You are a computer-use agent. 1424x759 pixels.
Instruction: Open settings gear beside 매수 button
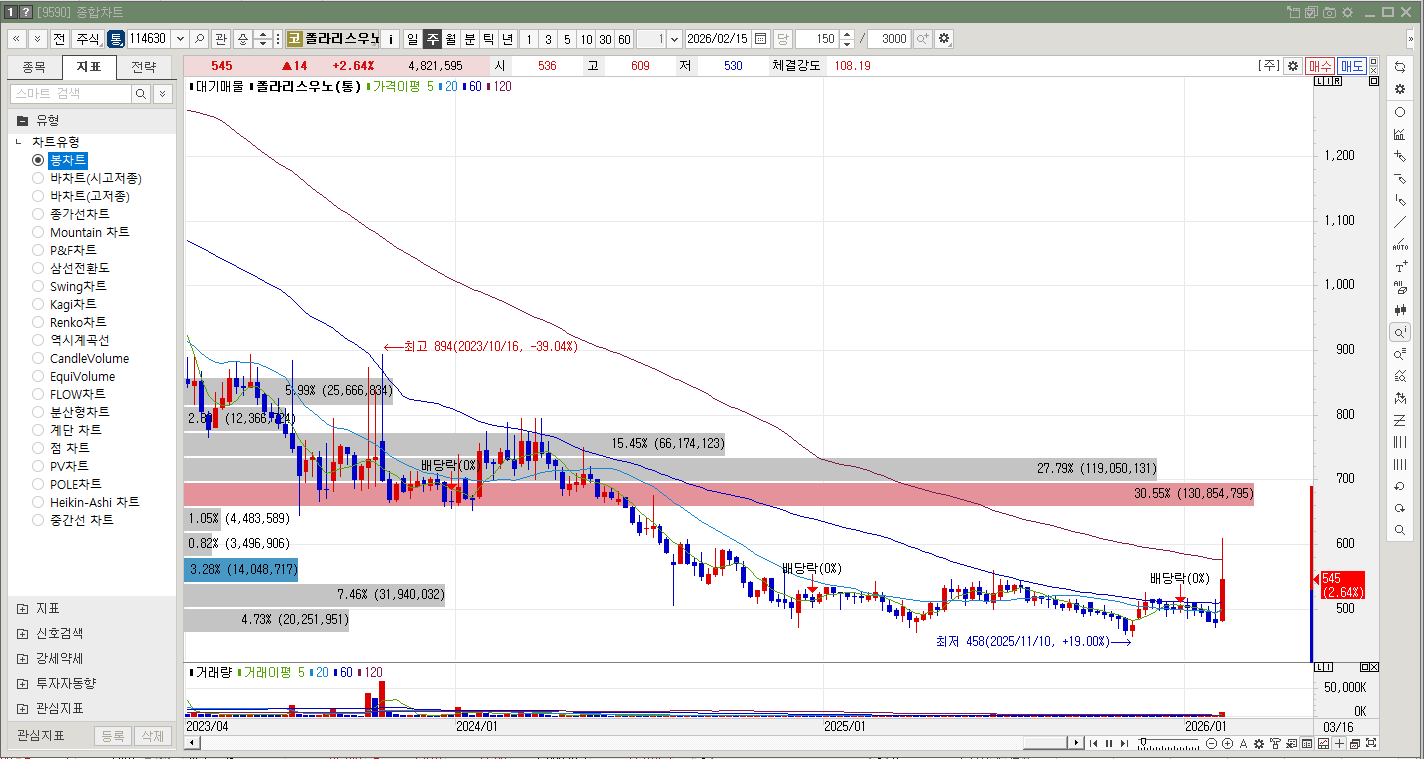click(1292, 66)
